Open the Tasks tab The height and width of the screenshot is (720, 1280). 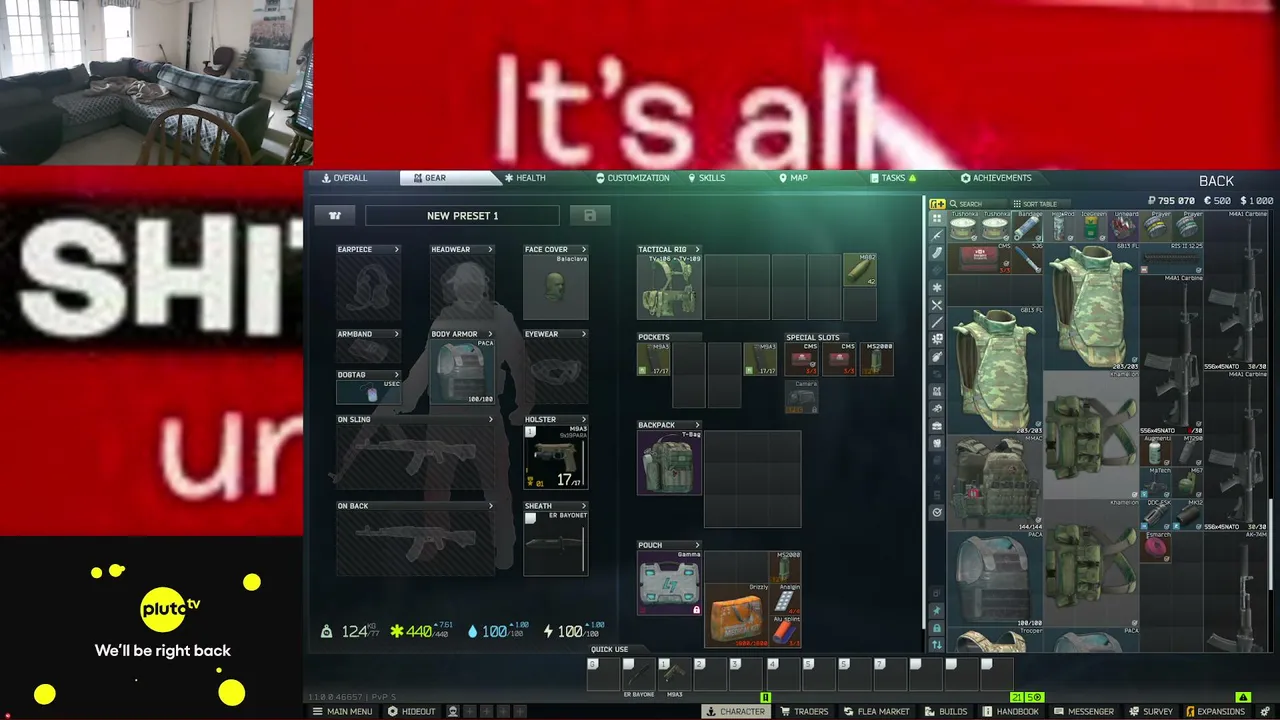893,178
